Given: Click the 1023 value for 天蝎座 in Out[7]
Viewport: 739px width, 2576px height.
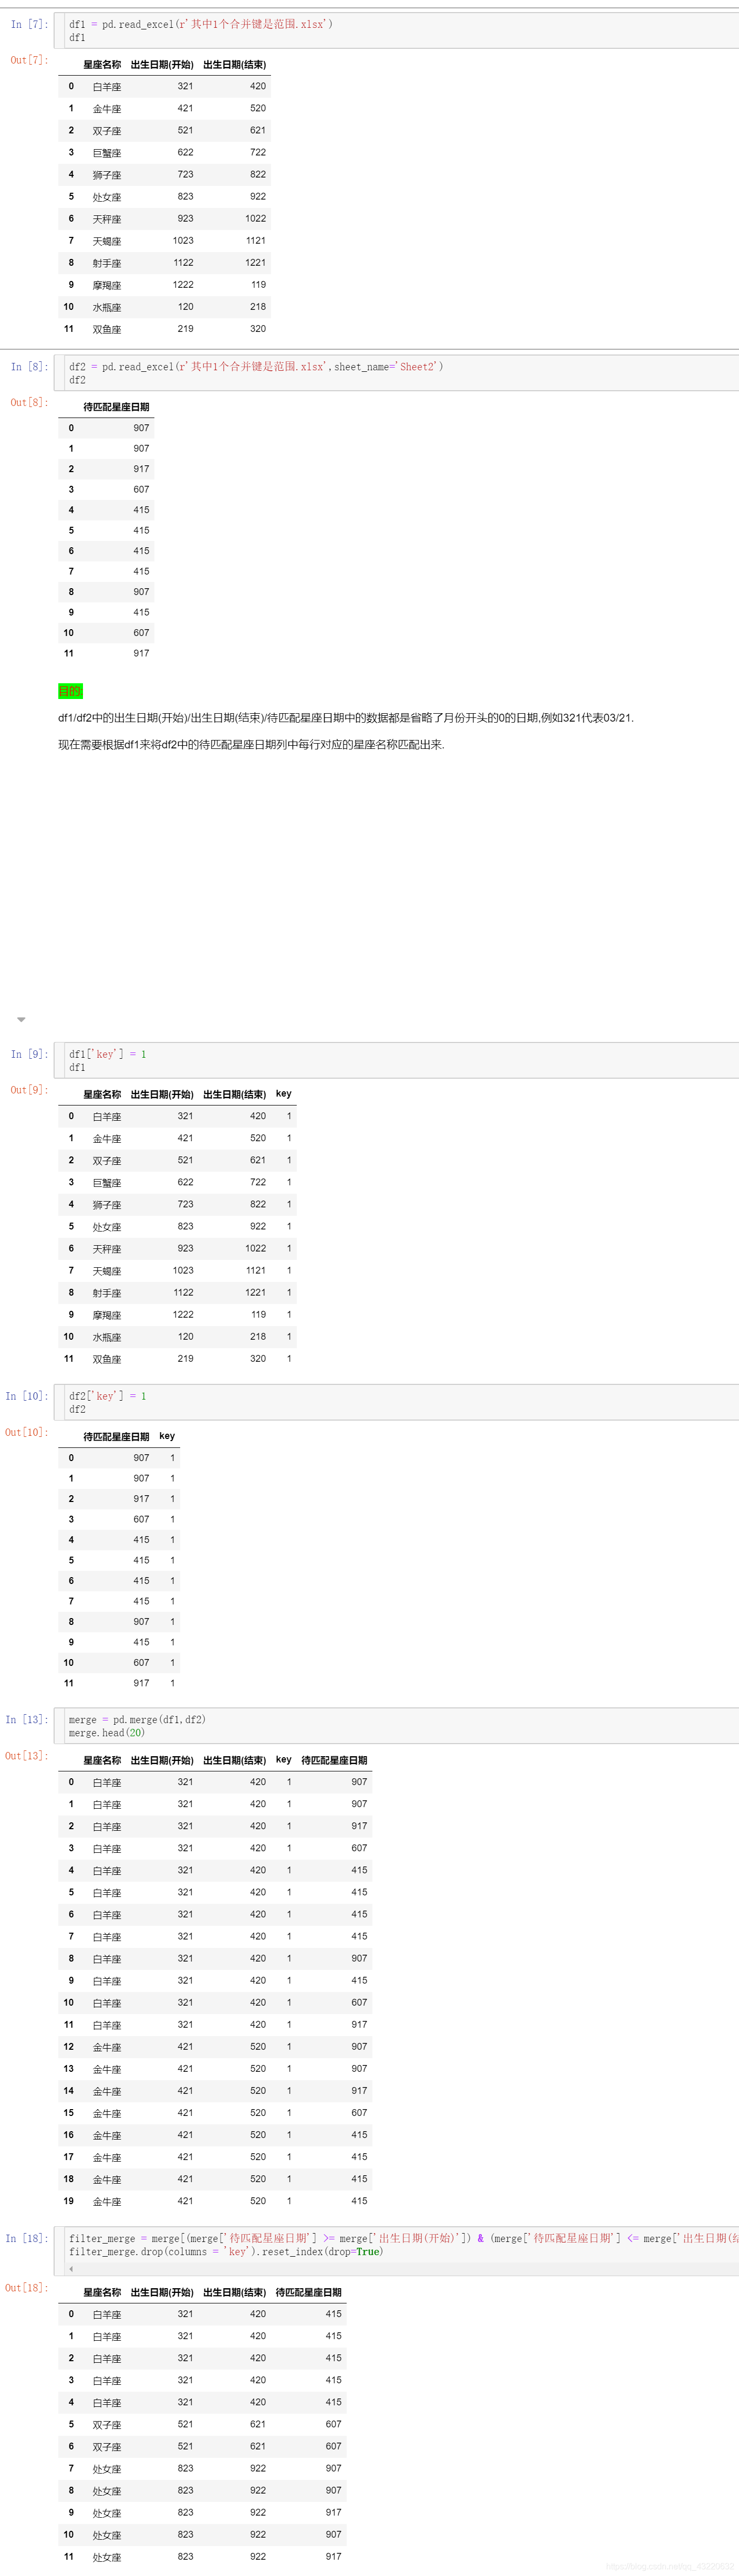Looking at the screenshot, I should pos(183,241).
